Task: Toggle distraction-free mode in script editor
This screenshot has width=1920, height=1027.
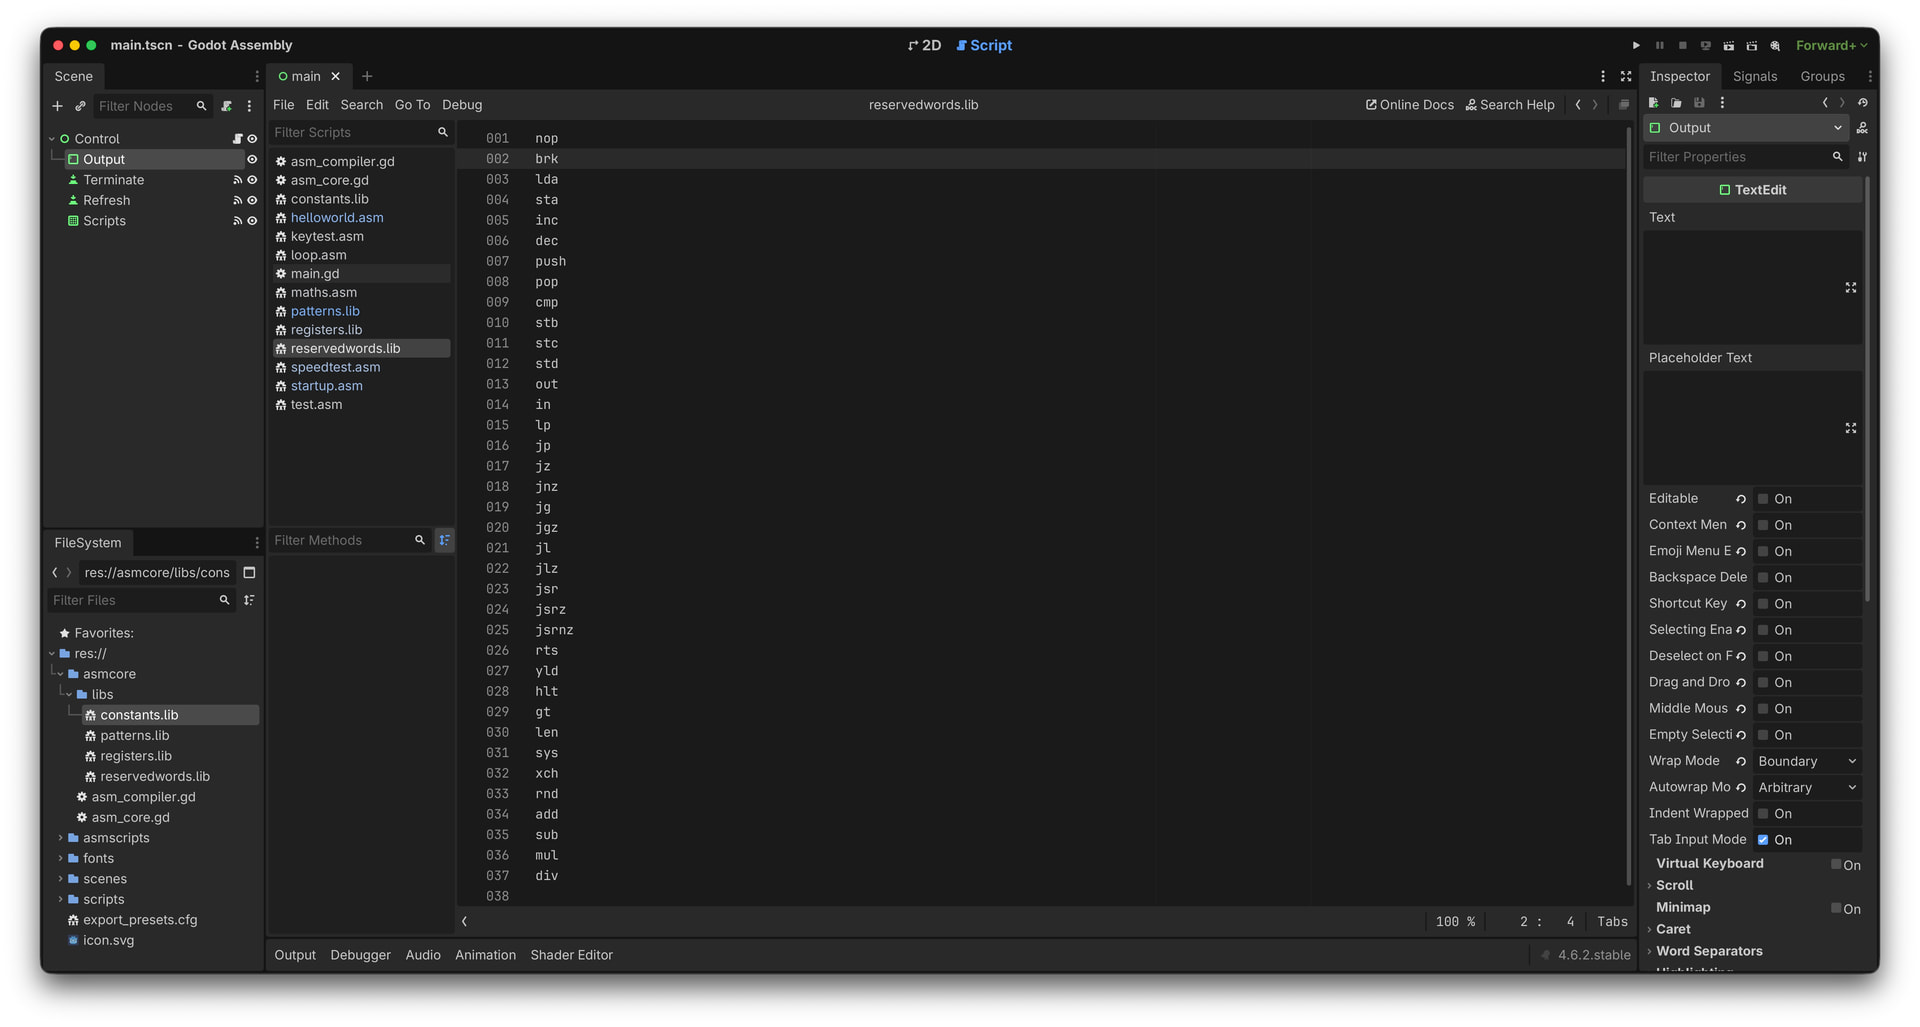Action: click(x=1626, y=77)
